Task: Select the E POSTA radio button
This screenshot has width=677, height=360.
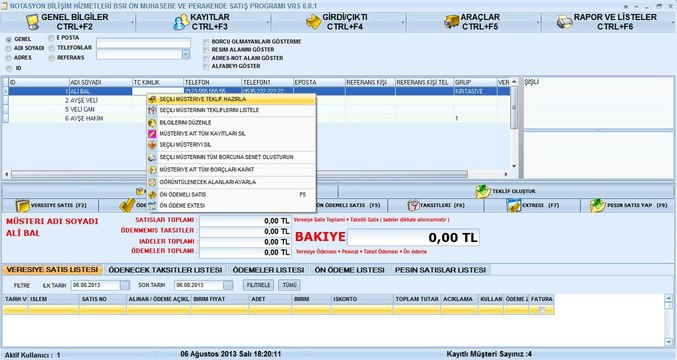Action: (x=51, y=38)
